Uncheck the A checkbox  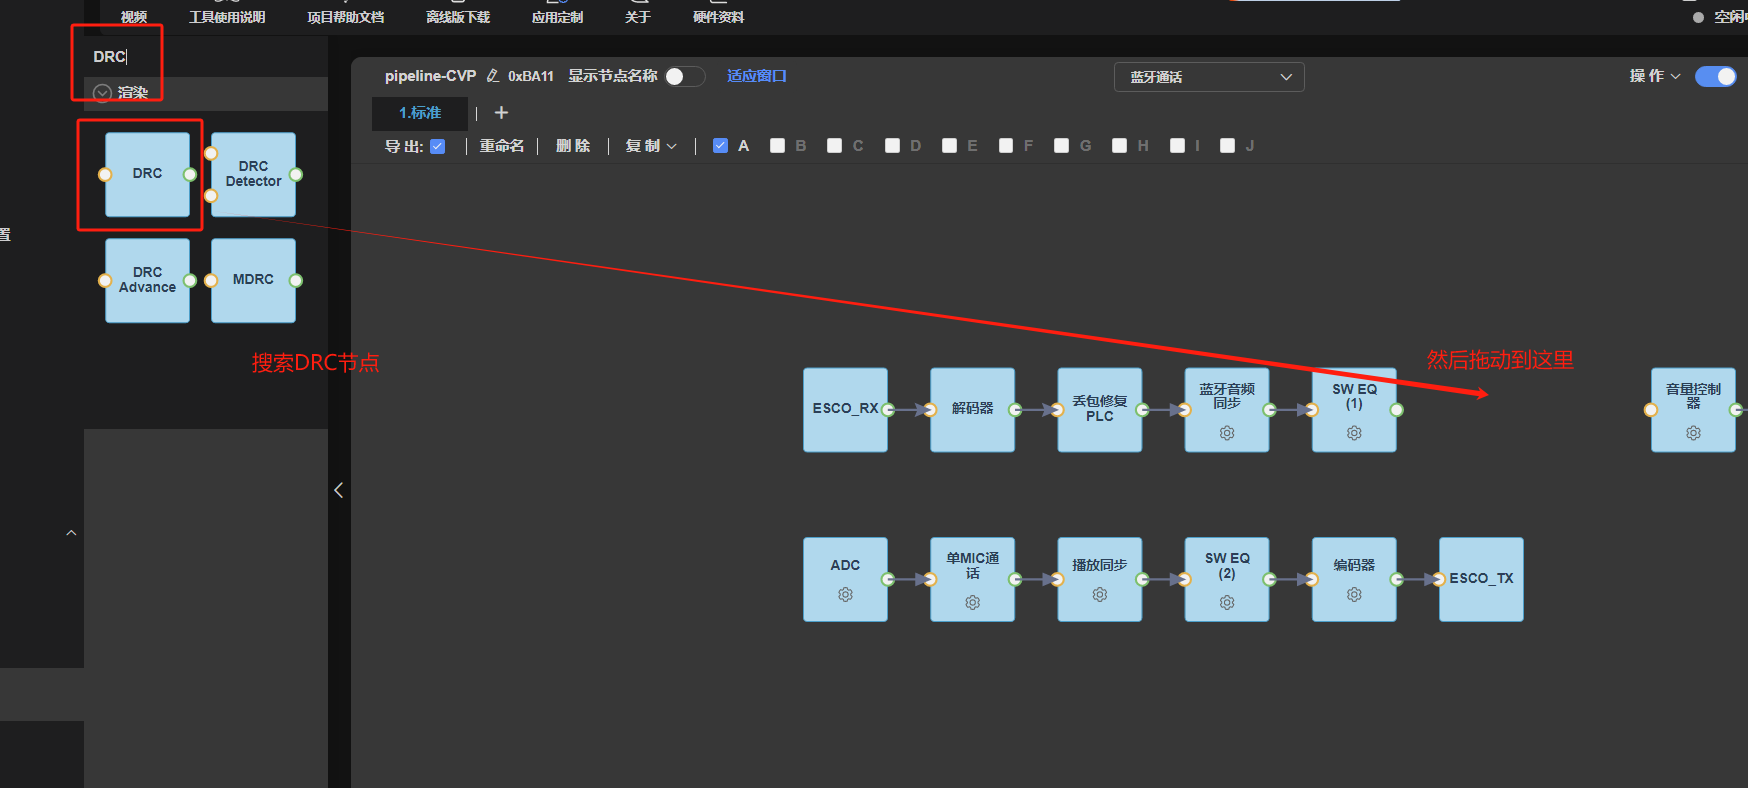click(720, 146)
